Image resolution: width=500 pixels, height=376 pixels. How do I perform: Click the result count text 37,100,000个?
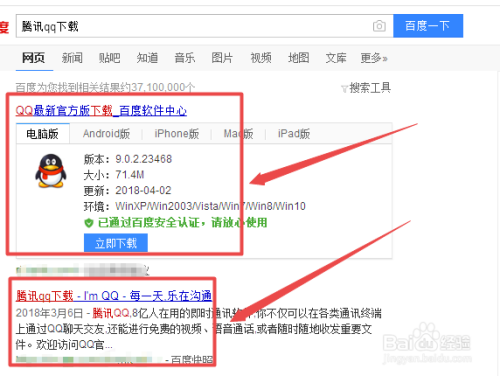point(163,88)
